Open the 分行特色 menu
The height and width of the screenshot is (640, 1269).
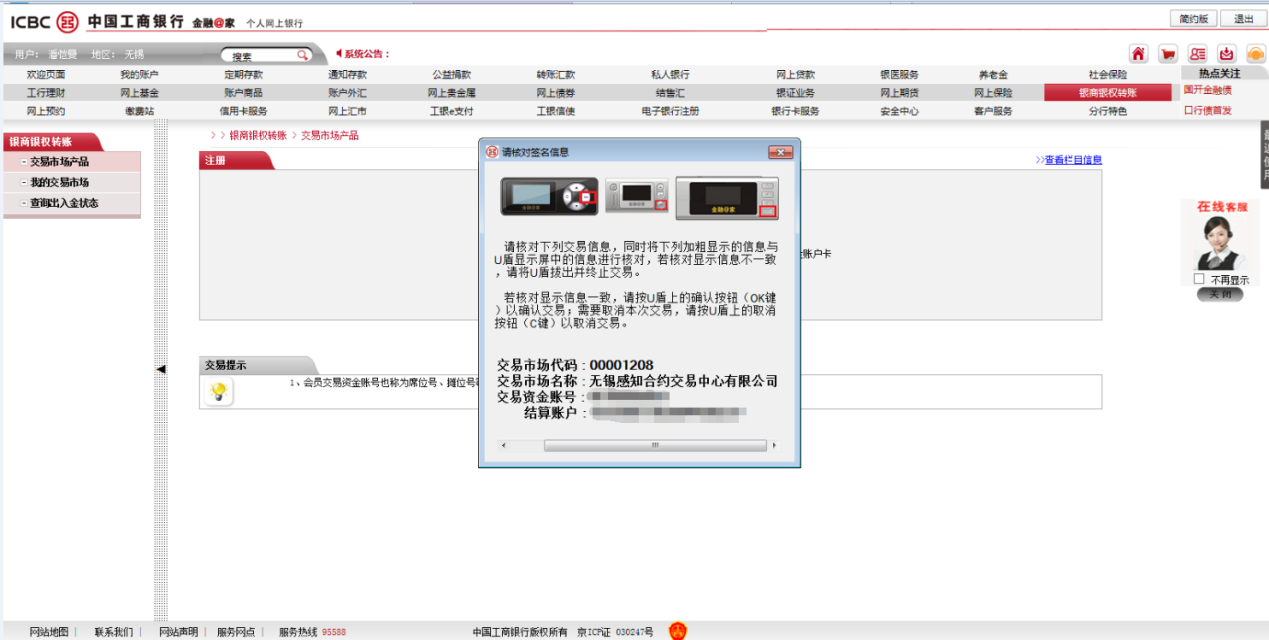click(x=1108, y=111)
